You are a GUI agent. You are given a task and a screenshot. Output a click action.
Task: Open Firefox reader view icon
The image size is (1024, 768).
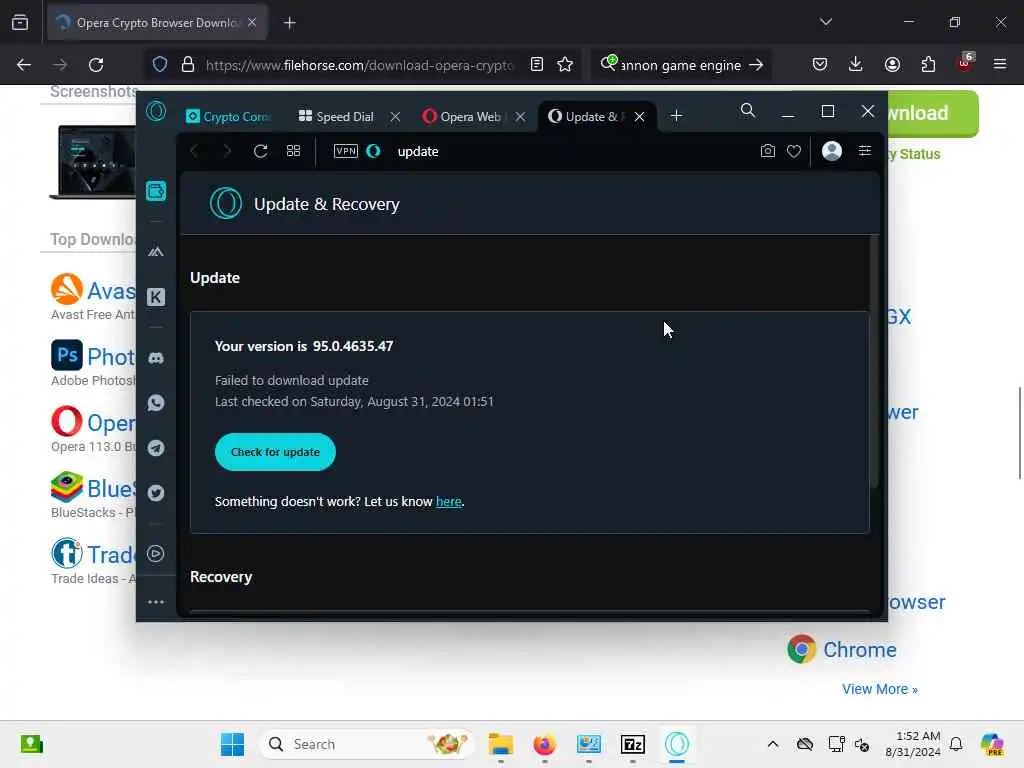(x=537, y=65)
